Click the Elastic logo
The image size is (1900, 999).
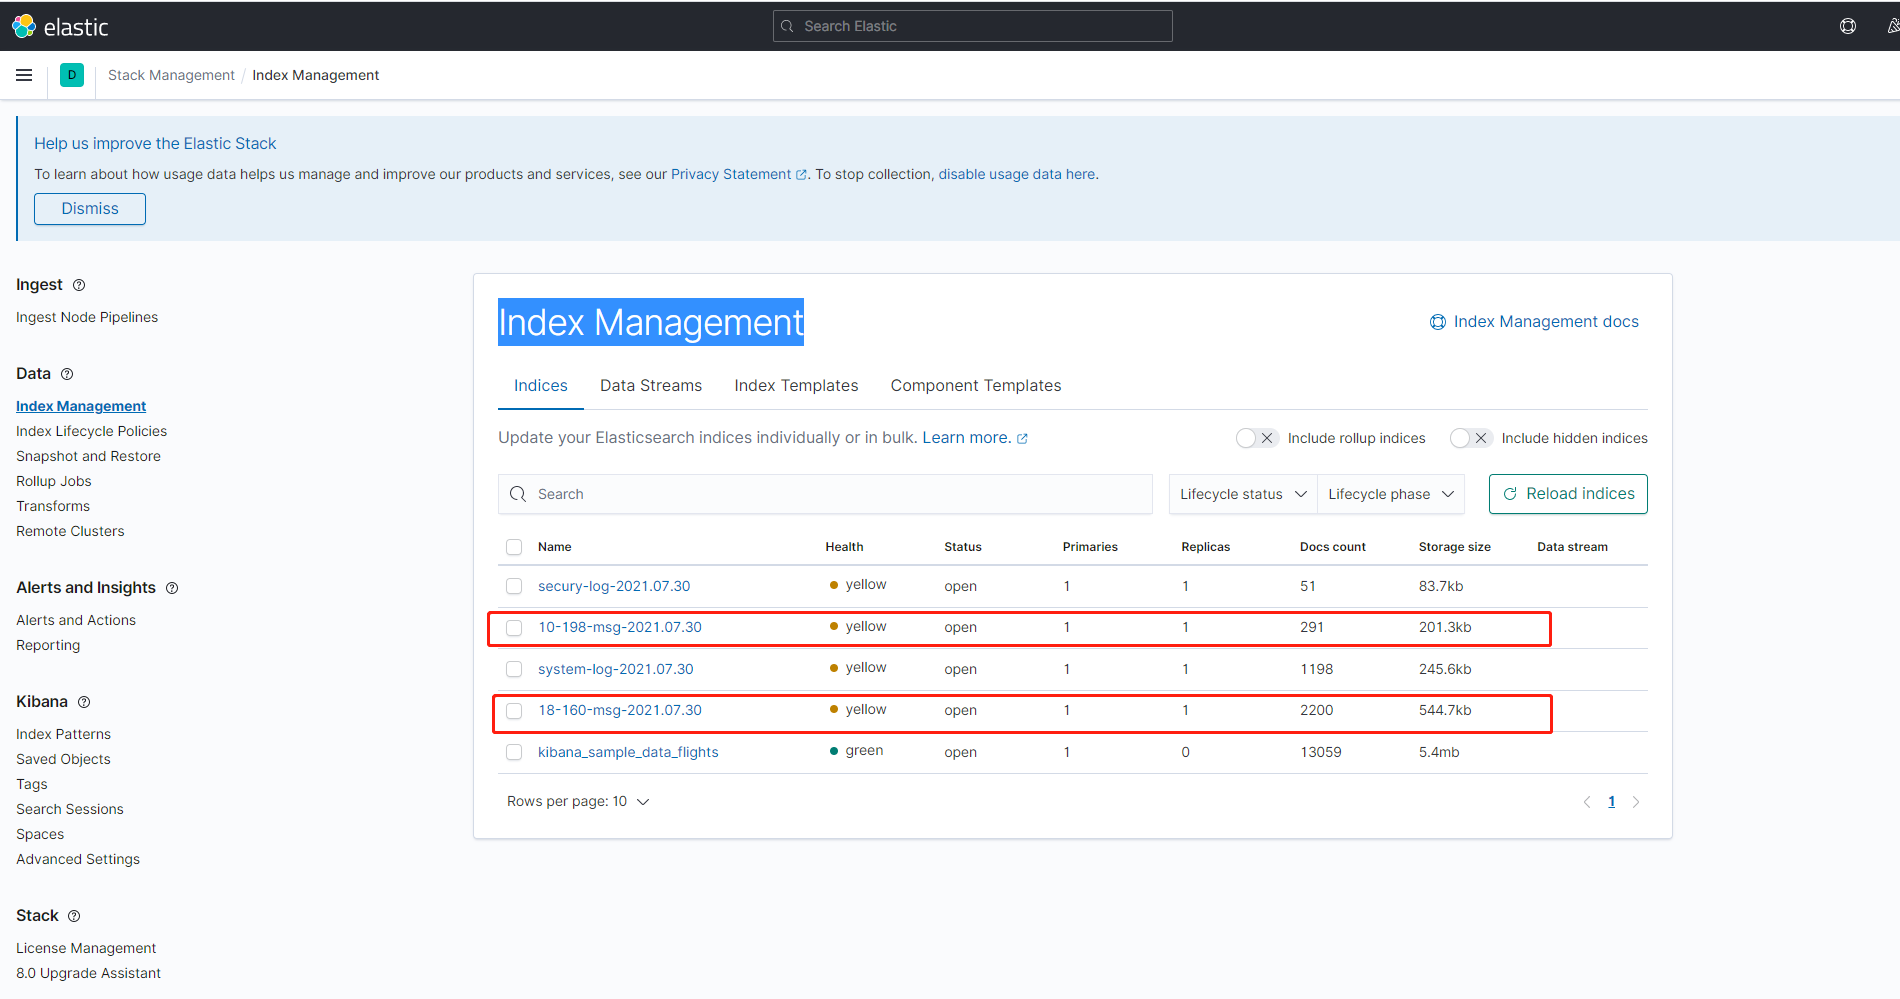coord(60,26)
